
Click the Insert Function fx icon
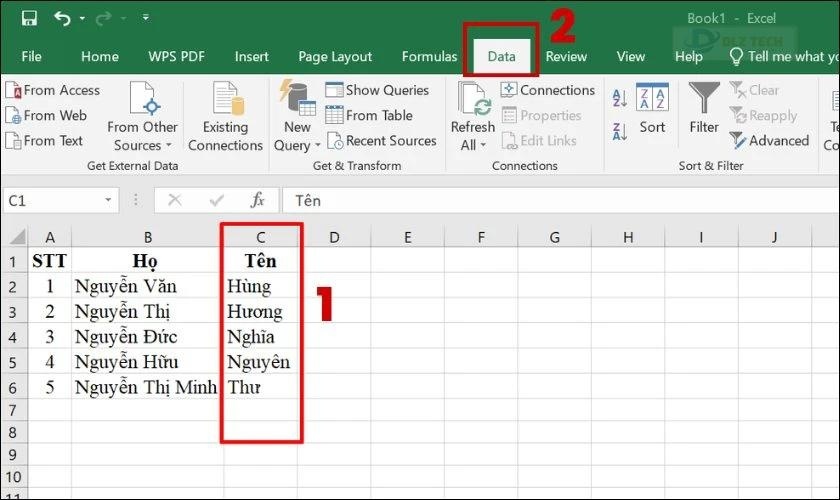click(257, 200)
